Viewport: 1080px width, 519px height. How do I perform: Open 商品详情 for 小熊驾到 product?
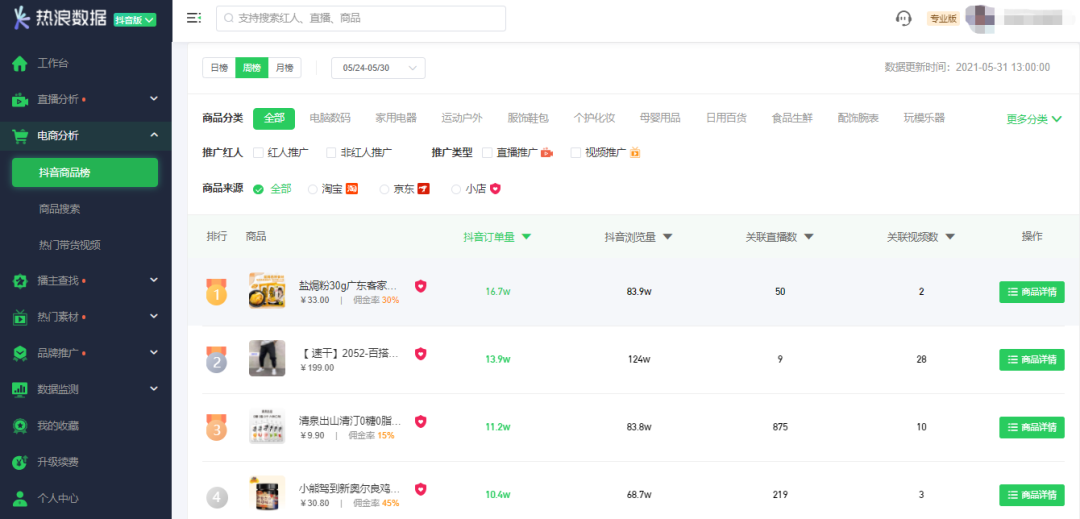point(1032,495)
